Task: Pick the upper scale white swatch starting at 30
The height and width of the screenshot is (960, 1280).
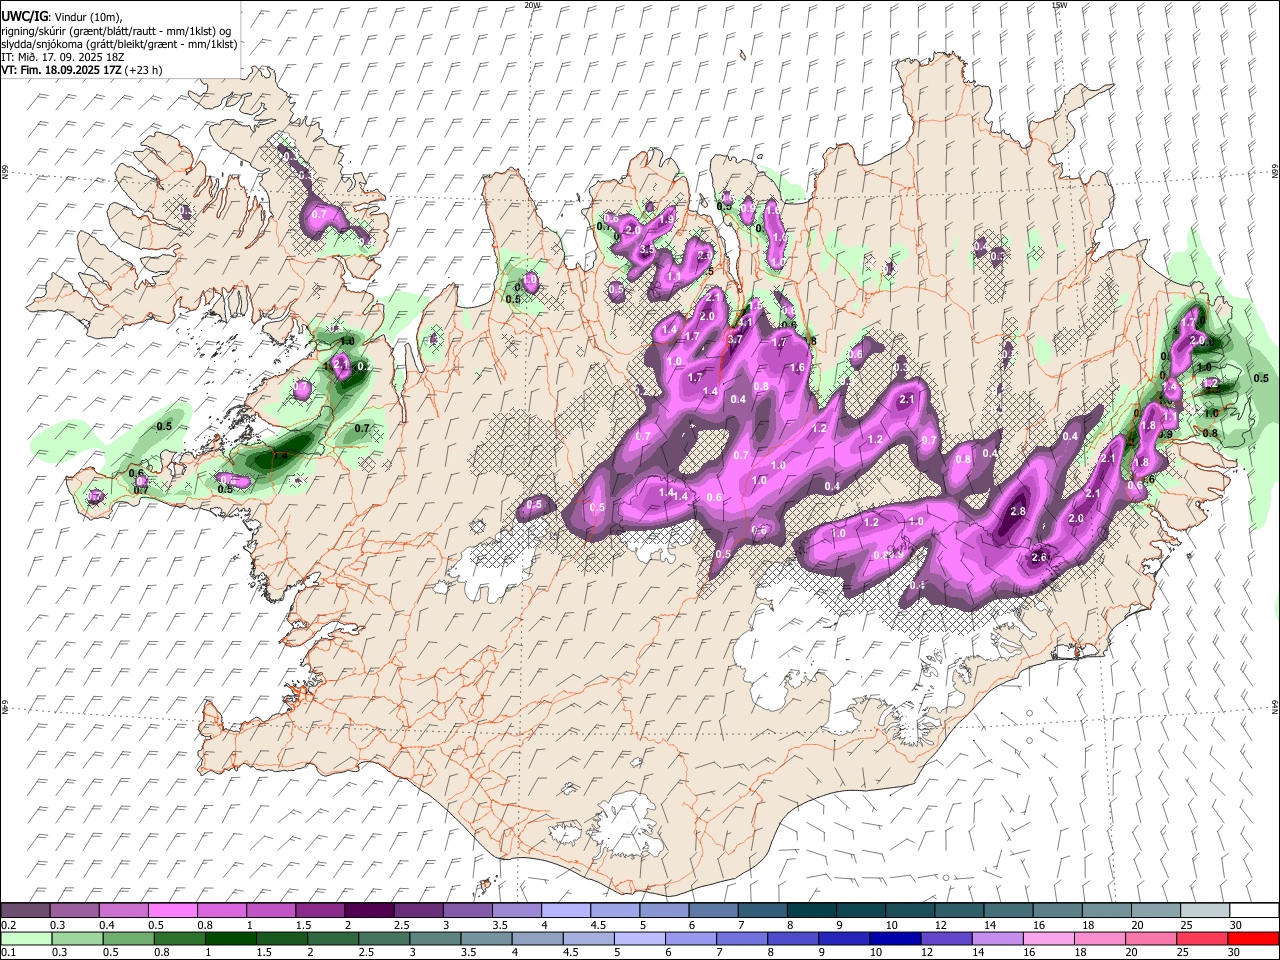Action: [x=1254, y=911]
